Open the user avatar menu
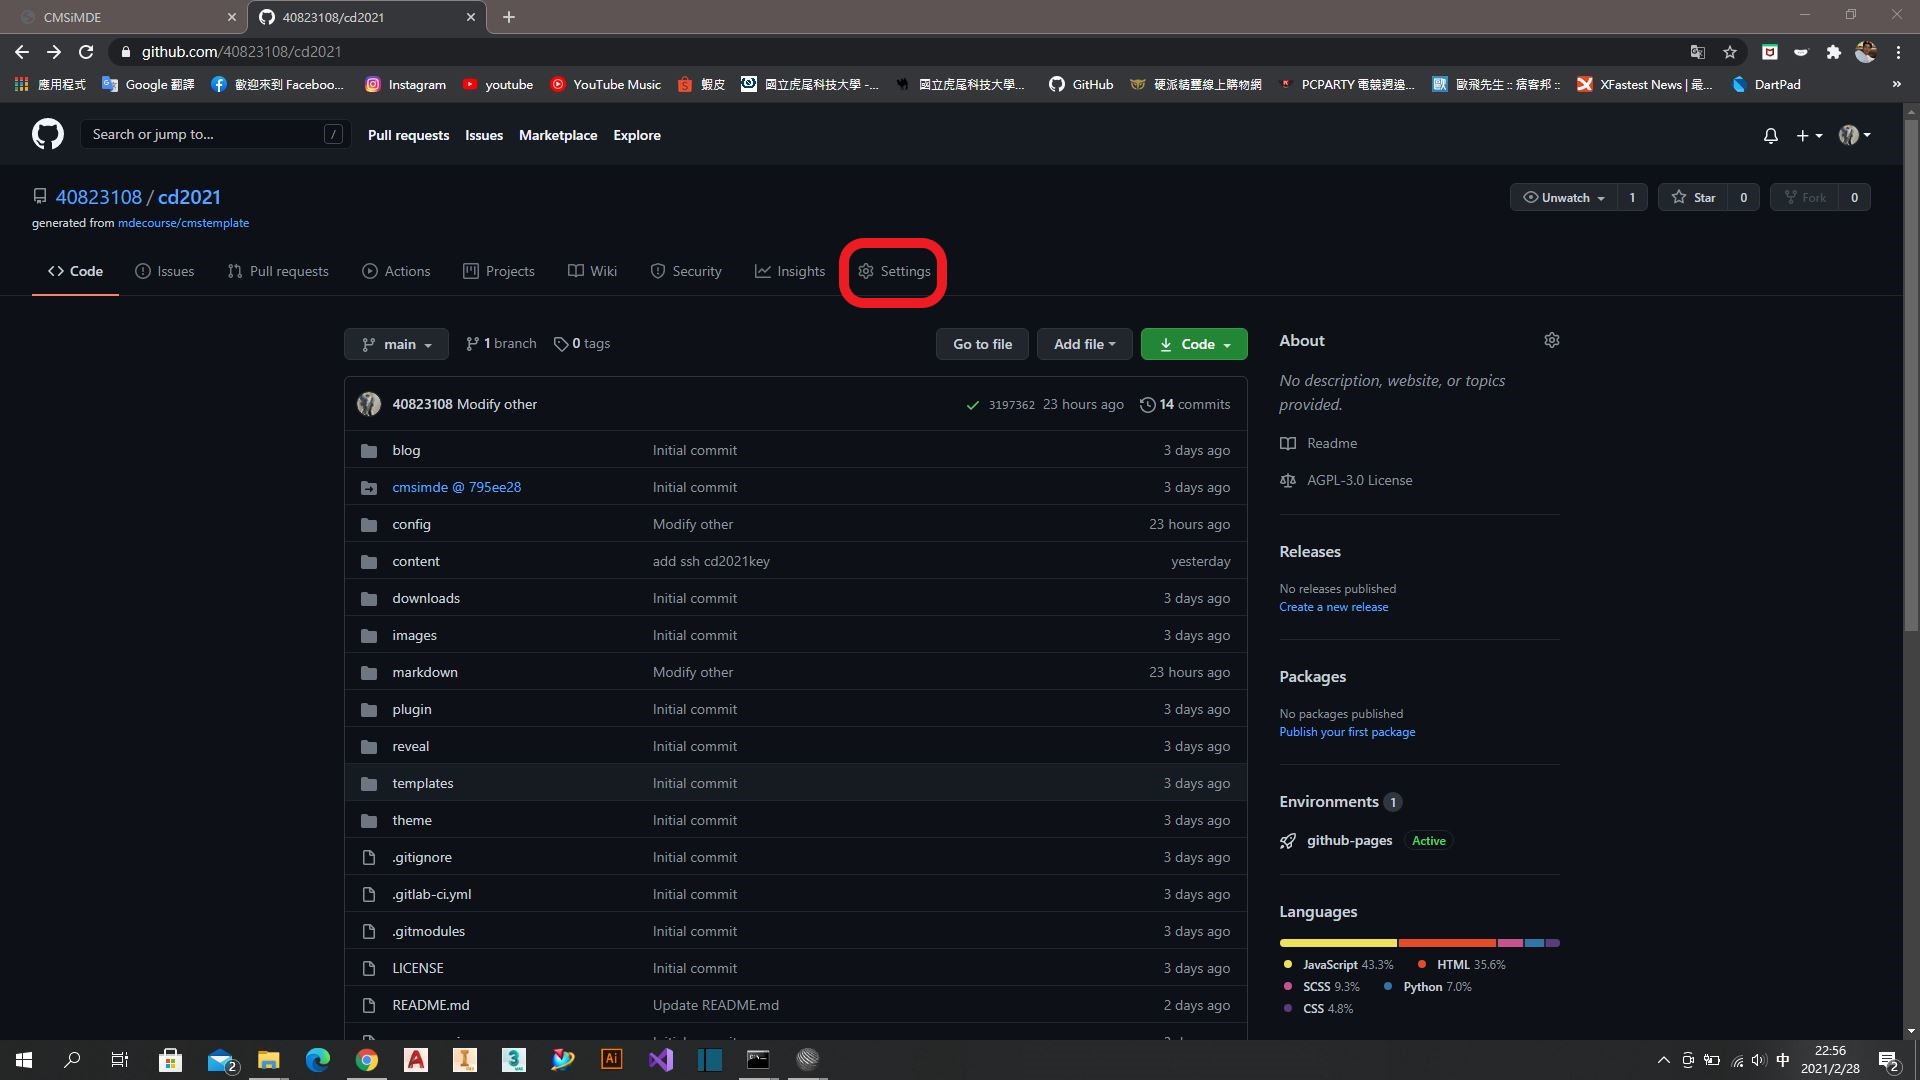1920x1080 pixels. tap(1854, 135)
